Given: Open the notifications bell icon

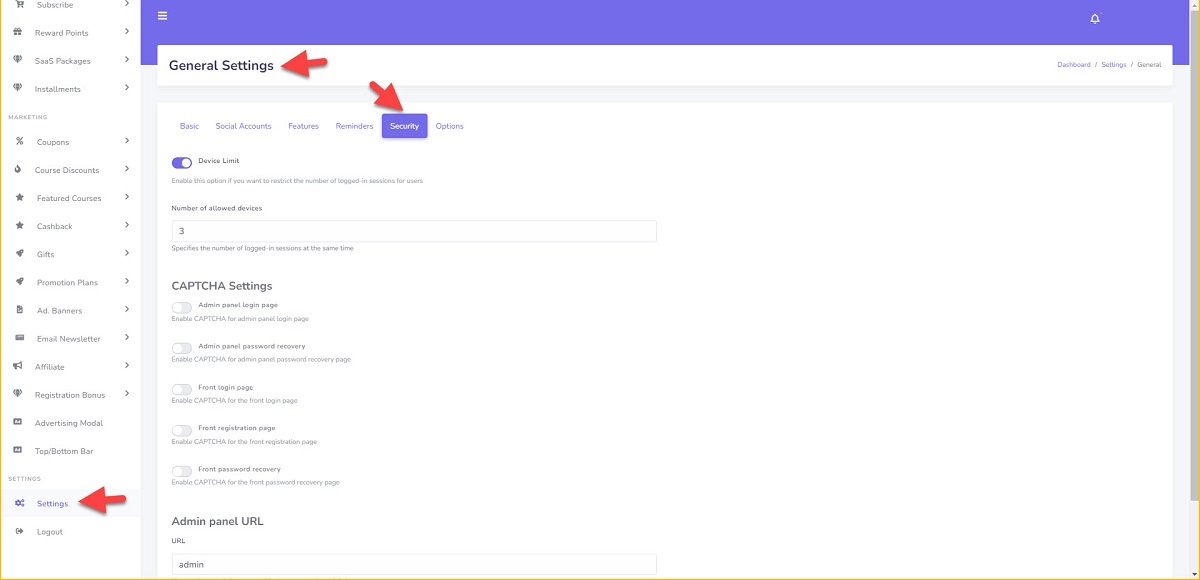Looking at the screenshot, I should click(x=1094, y=19).
